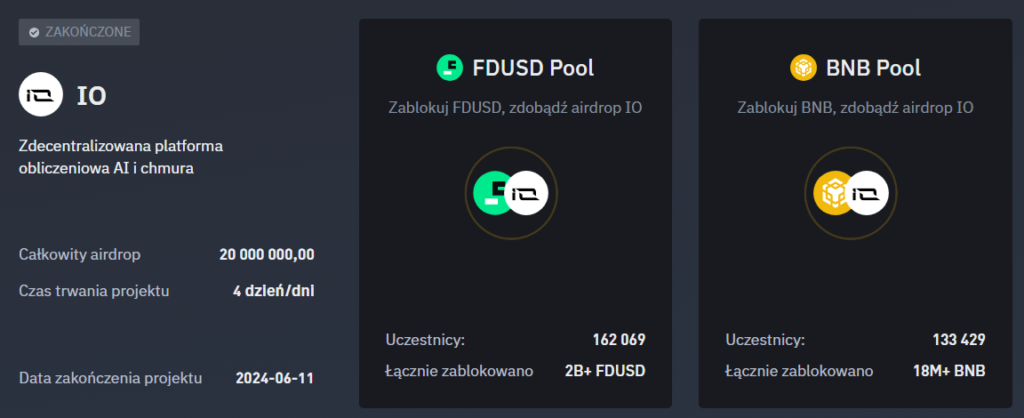Click the ZAKOŃCZONE status badge

(x=79, y=32)
